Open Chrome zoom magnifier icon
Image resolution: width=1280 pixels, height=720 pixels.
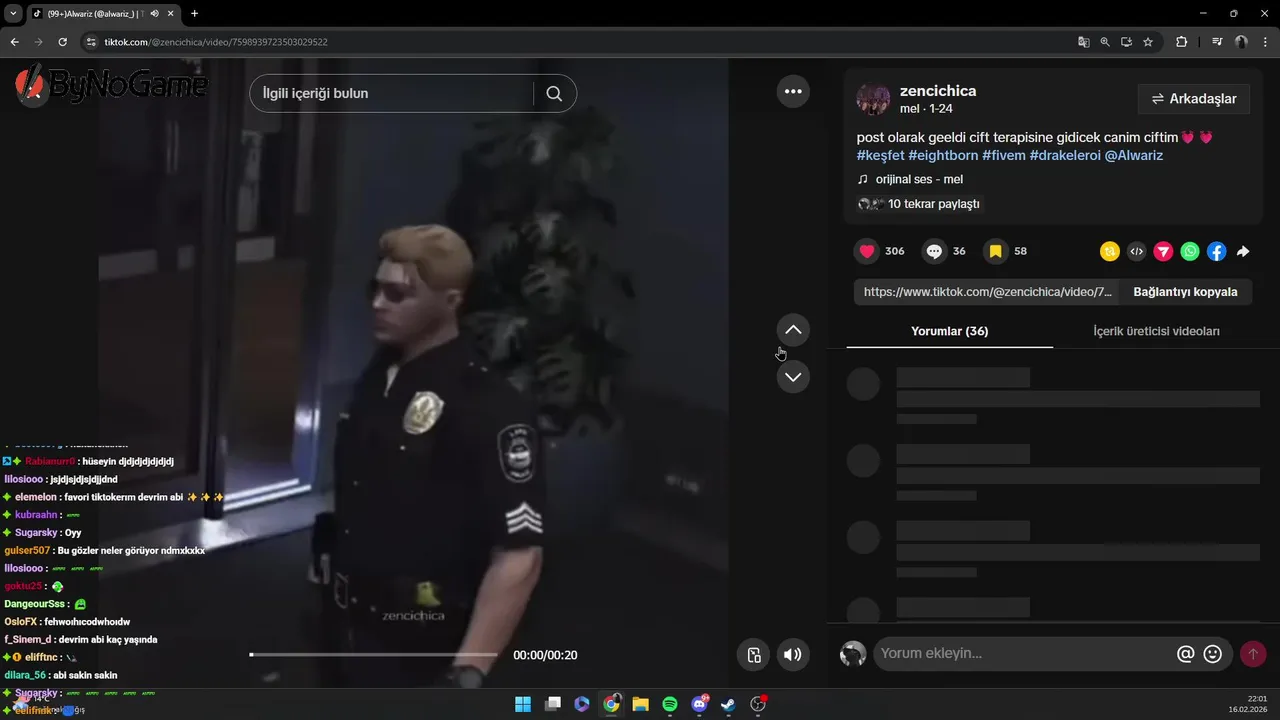point(1105,42)
